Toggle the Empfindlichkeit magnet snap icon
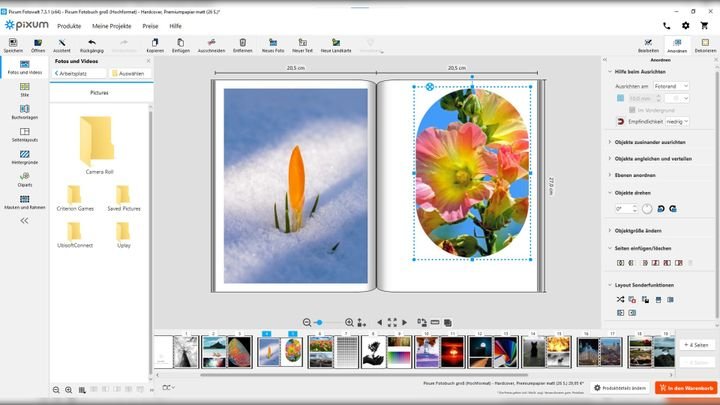Image resolution: width=720 pixels, height=405 pixels. point(620,121)
